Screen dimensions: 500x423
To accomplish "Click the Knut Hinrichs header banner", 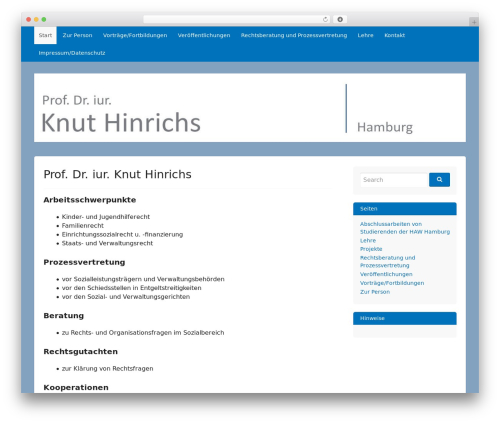I will pyautogui.click(x=250, y=108).
